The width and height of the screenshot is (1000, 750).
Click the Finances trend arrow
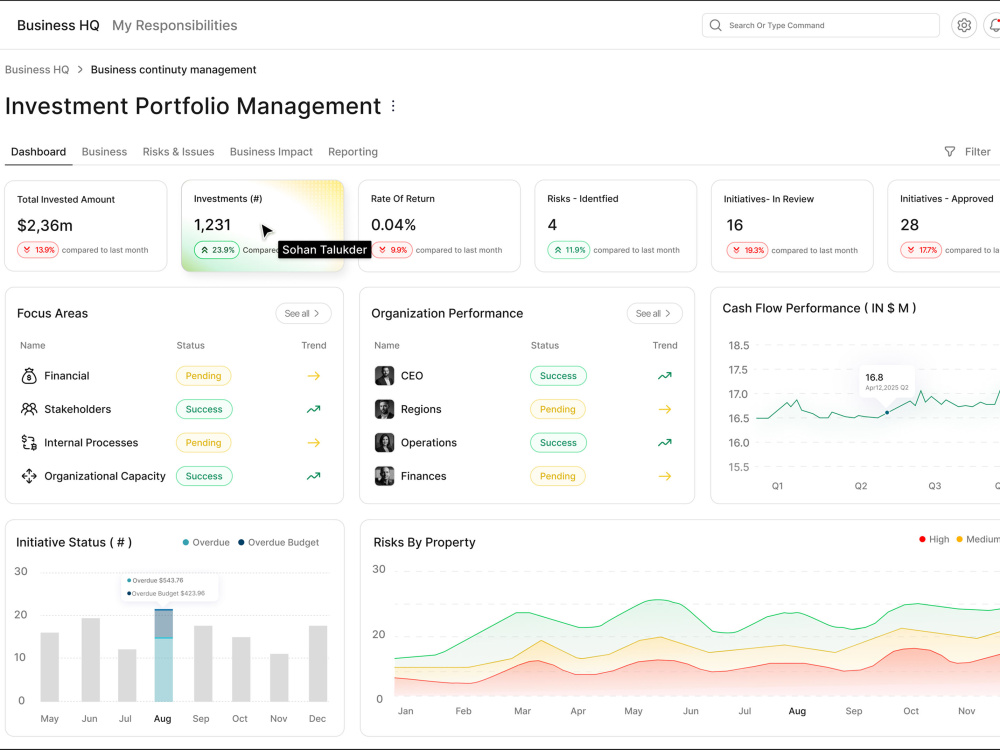tap(665, 476)
